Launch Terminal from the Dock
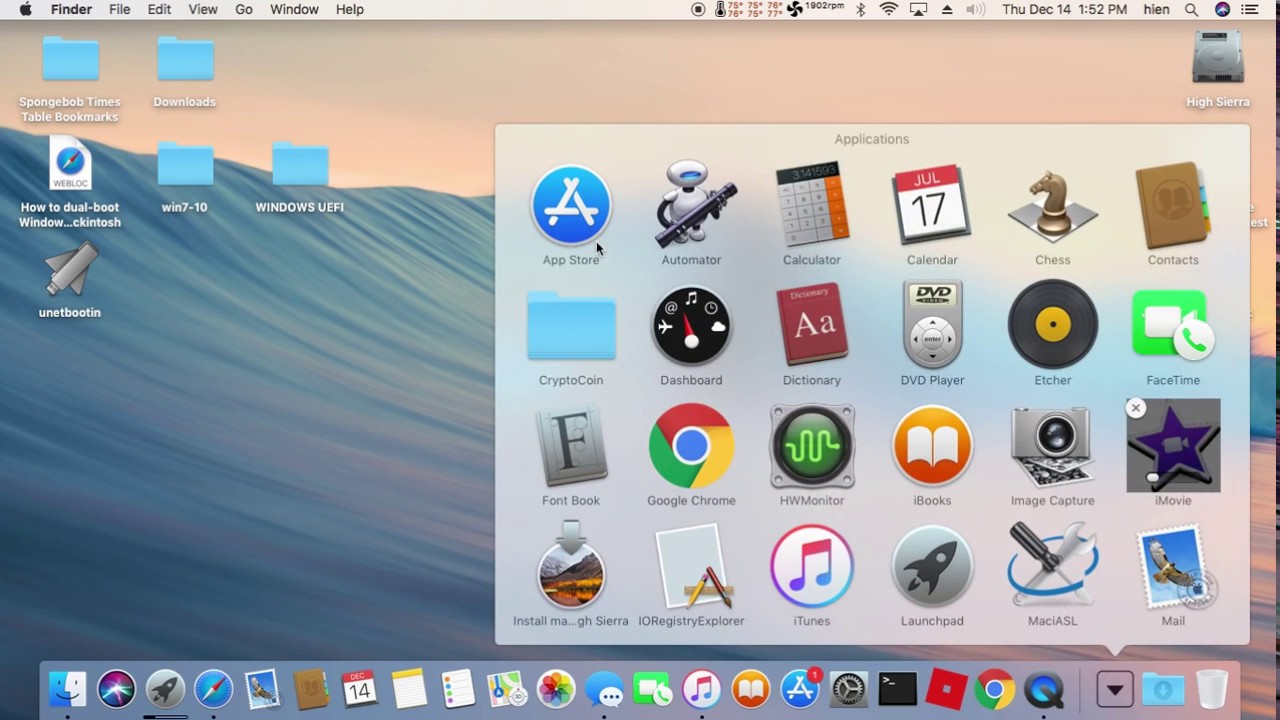This screenshot has width=1280, height=720. pos(898,689)
